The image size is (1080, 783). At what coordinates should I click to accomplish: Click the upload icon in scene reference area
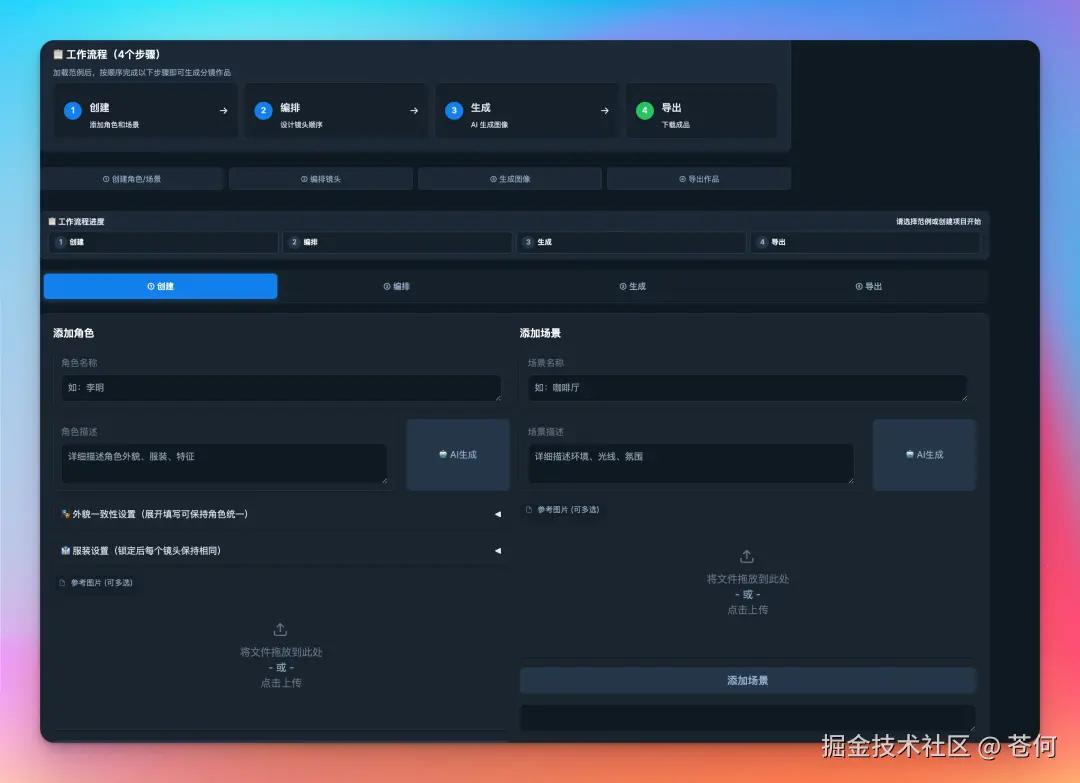(x=747, y=556)
